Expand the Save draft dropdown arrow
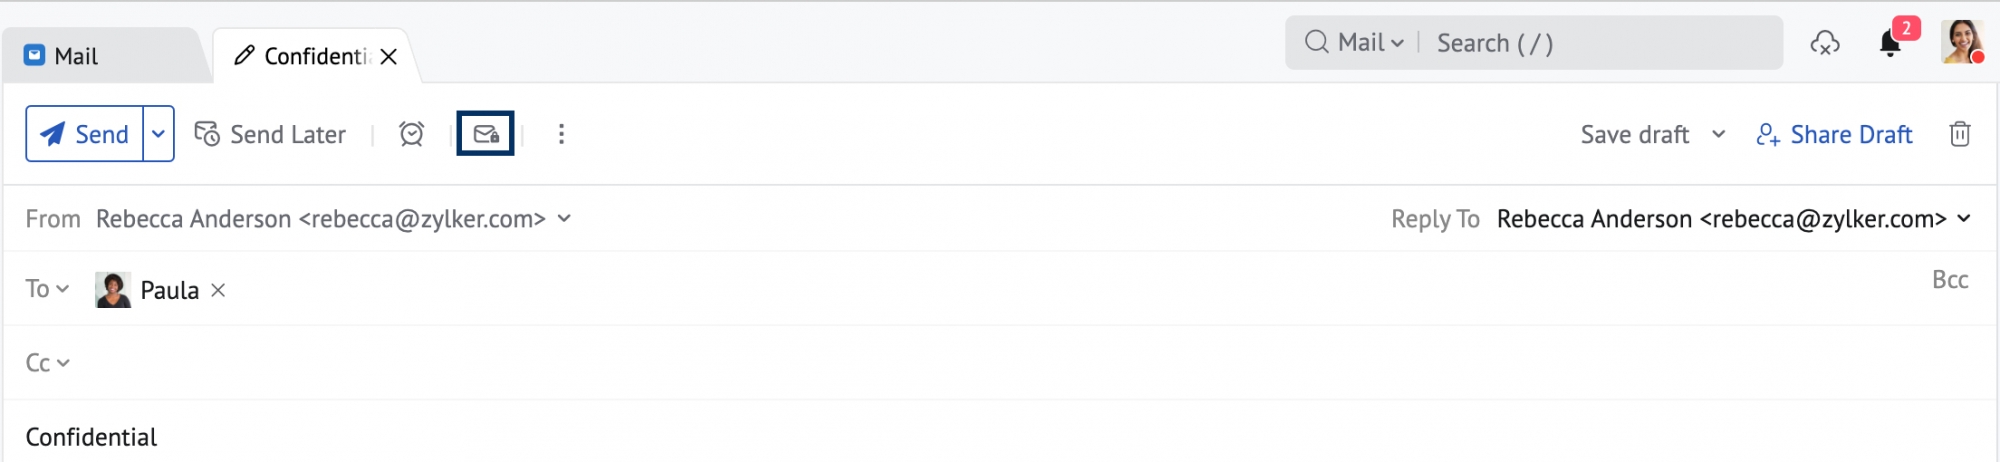 click(1718, 134)
